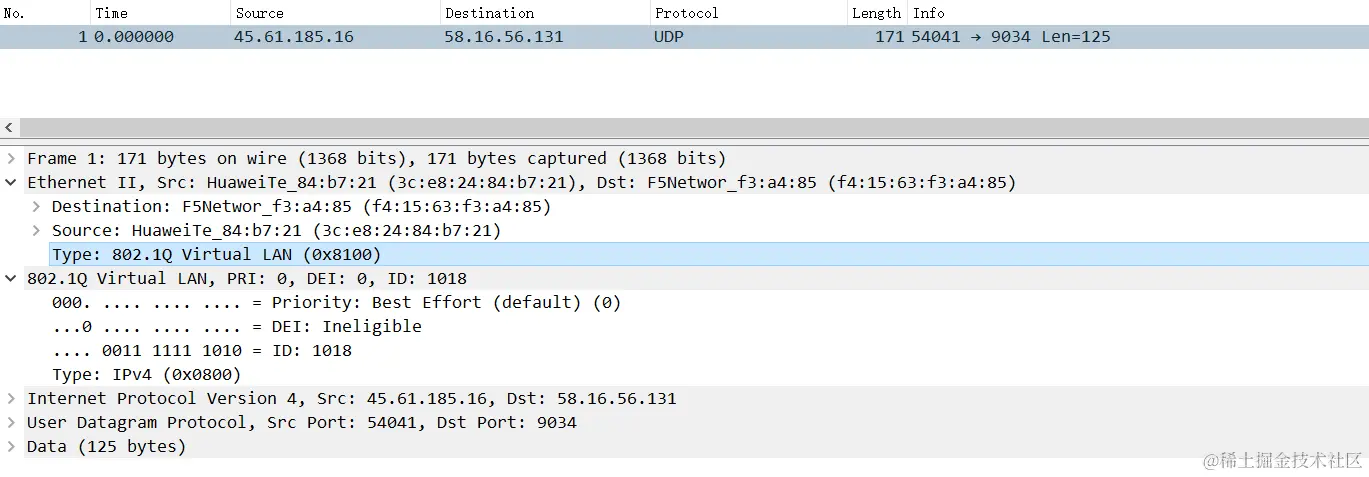Image resolution: width=1369 pixels, height=477 pixels.
Task: Expand the Frame 1 tree row
Action: coord(11,159)
